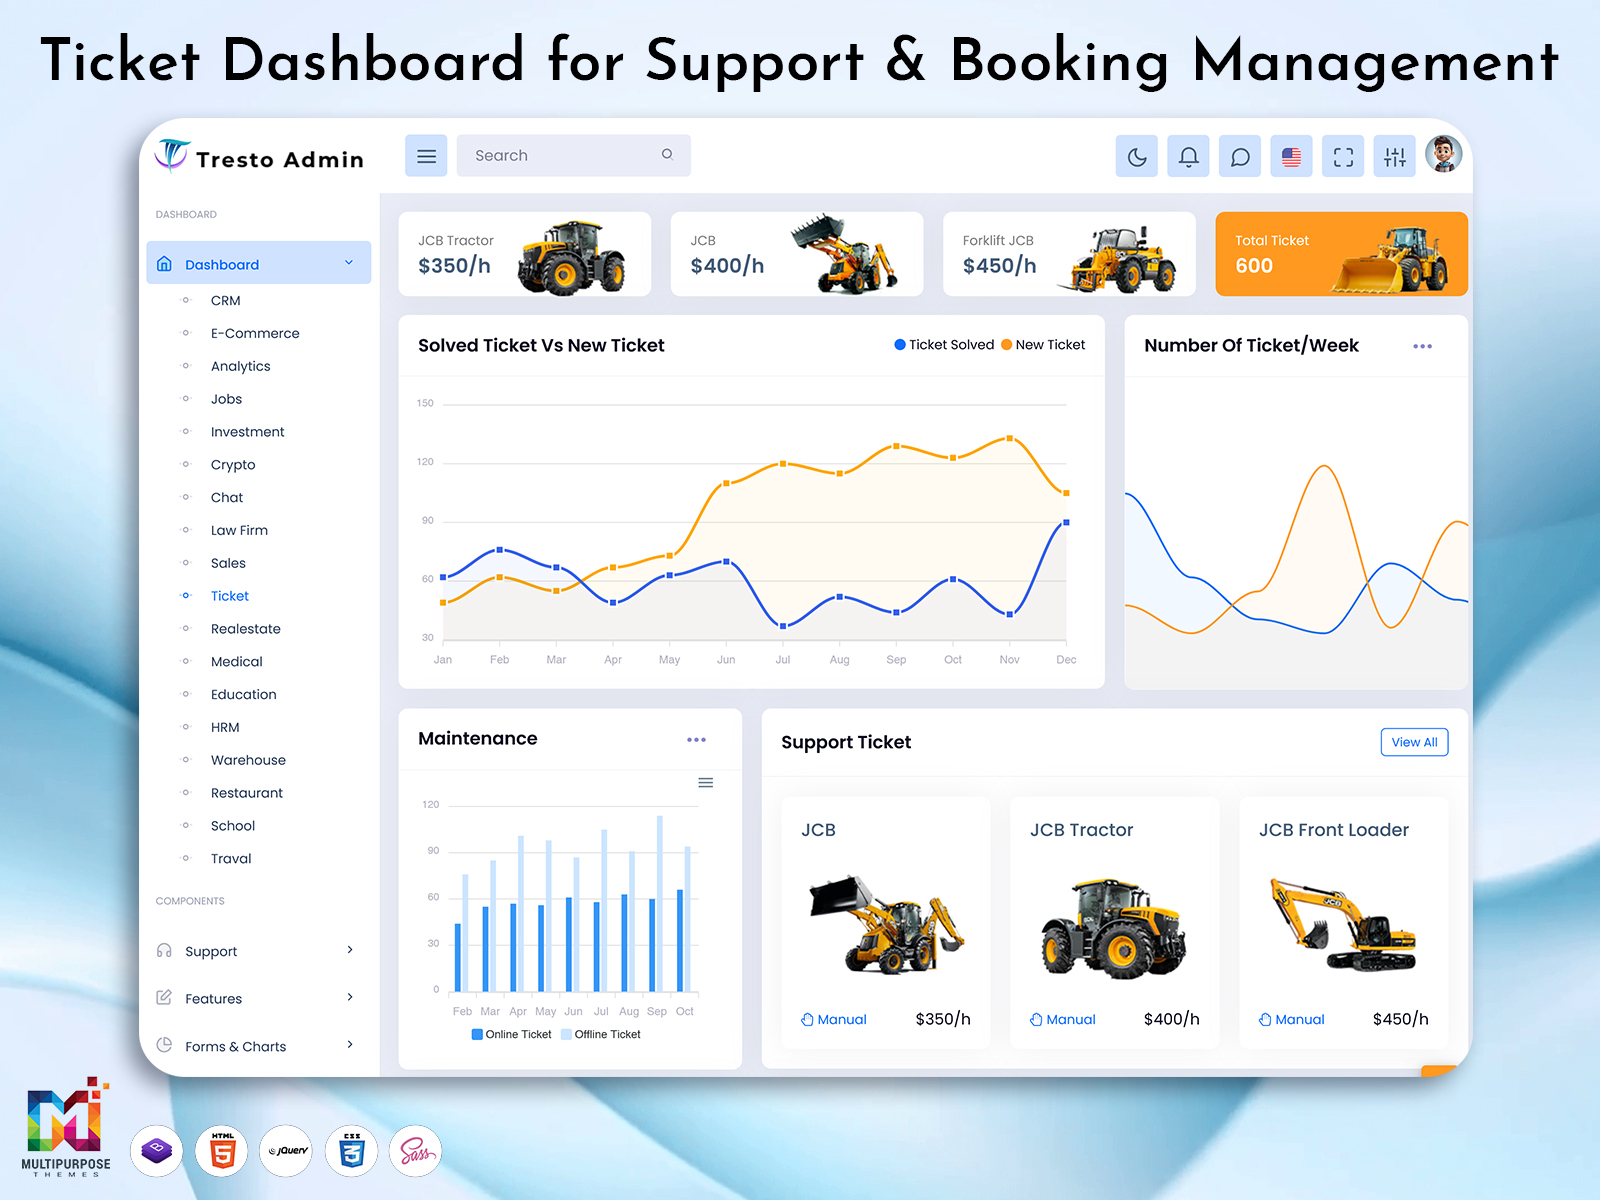Go to the Ticket sidebar item
This screenshot has height=1200, width=1600.
tap(229, 596)
